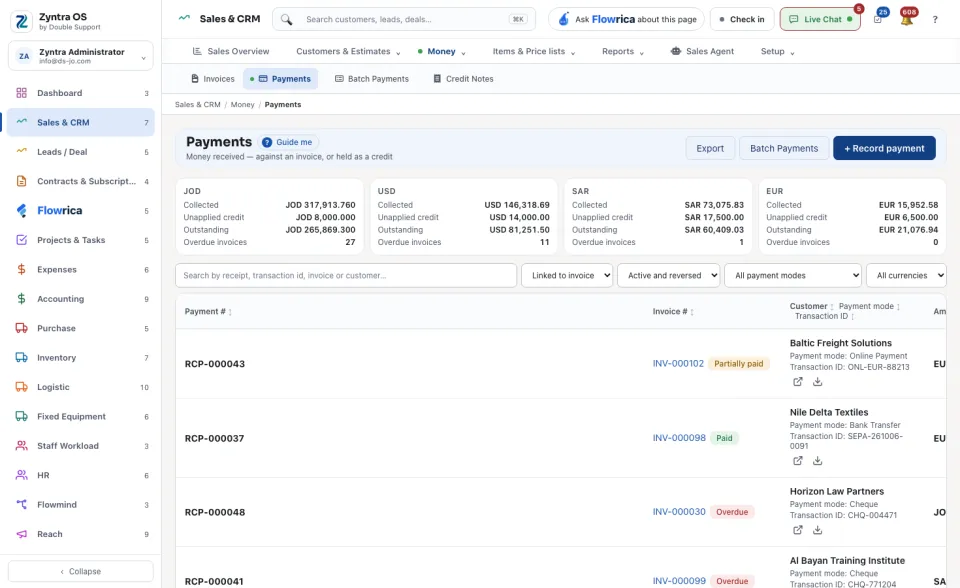Focus the global search customers field
Screen dimensions: 960x588
click(404, 19)
